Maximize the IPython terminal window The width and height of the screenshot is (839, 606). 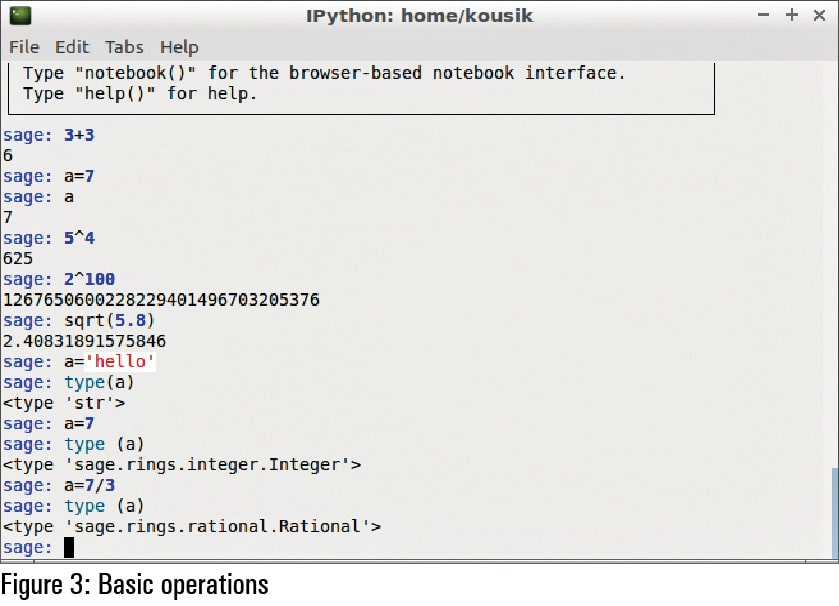pyautogui.click(x=792, y=15)
